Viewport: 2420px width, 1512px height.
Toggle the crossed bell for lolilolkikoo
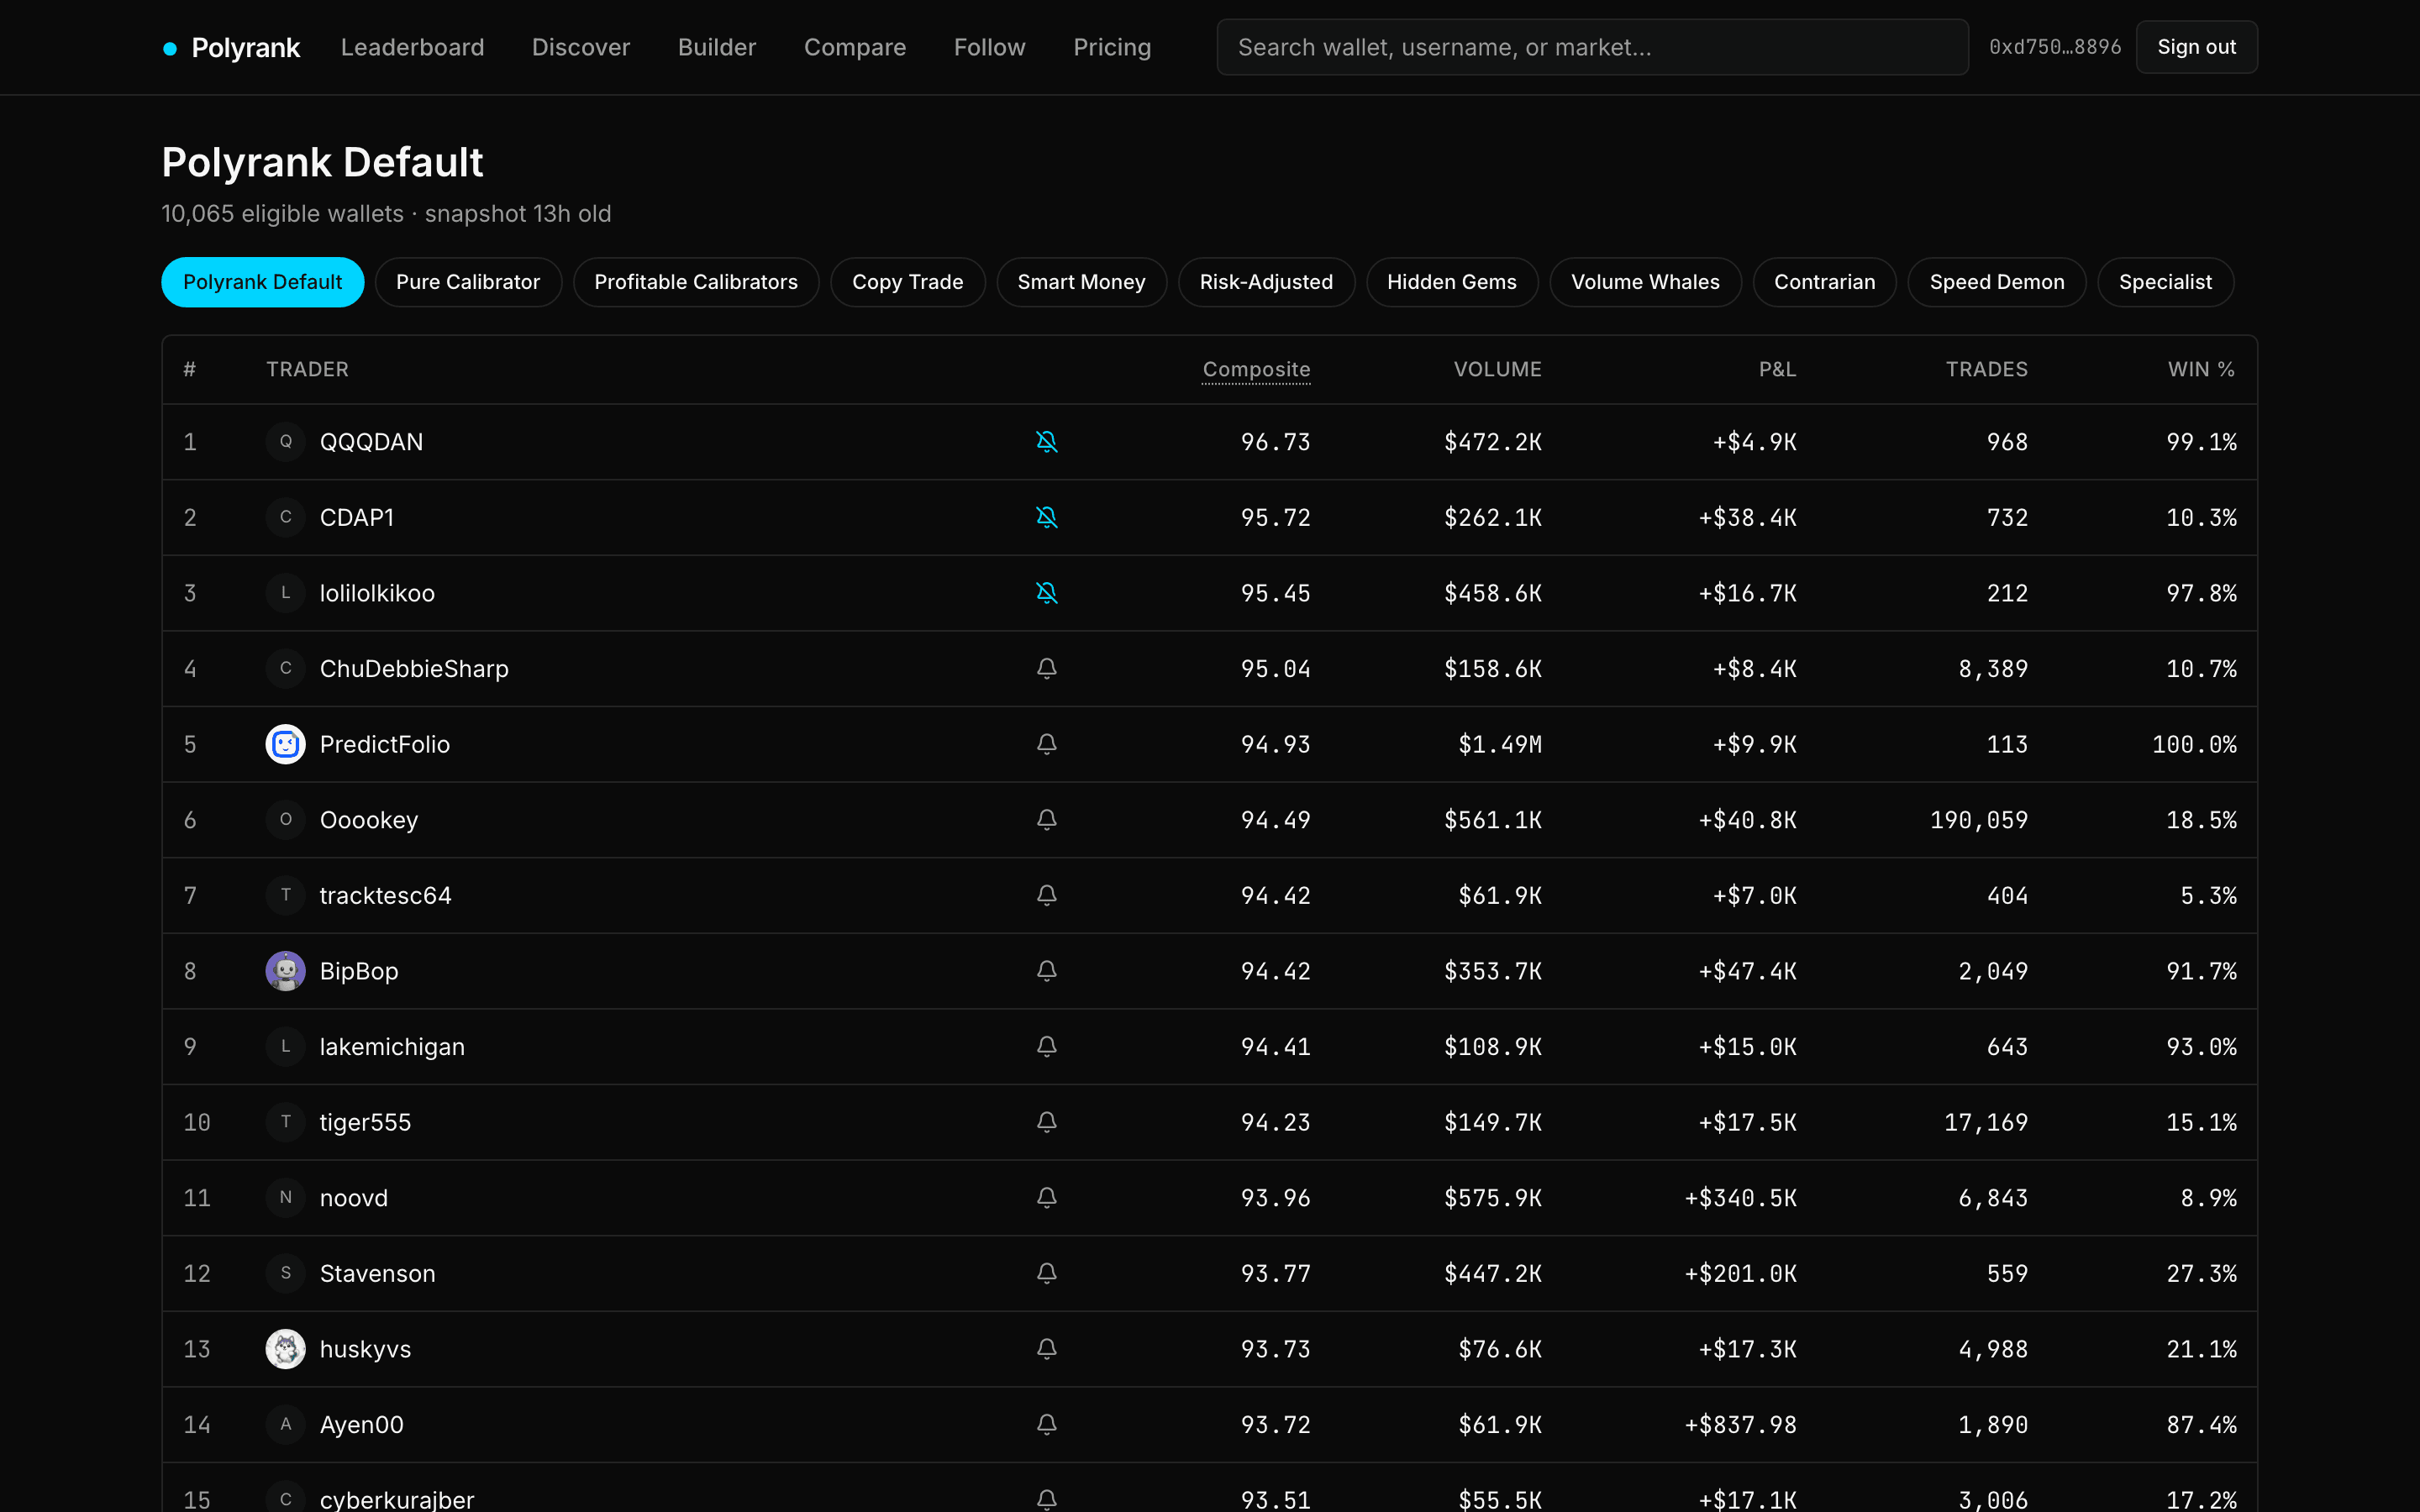click(1046, 593)
